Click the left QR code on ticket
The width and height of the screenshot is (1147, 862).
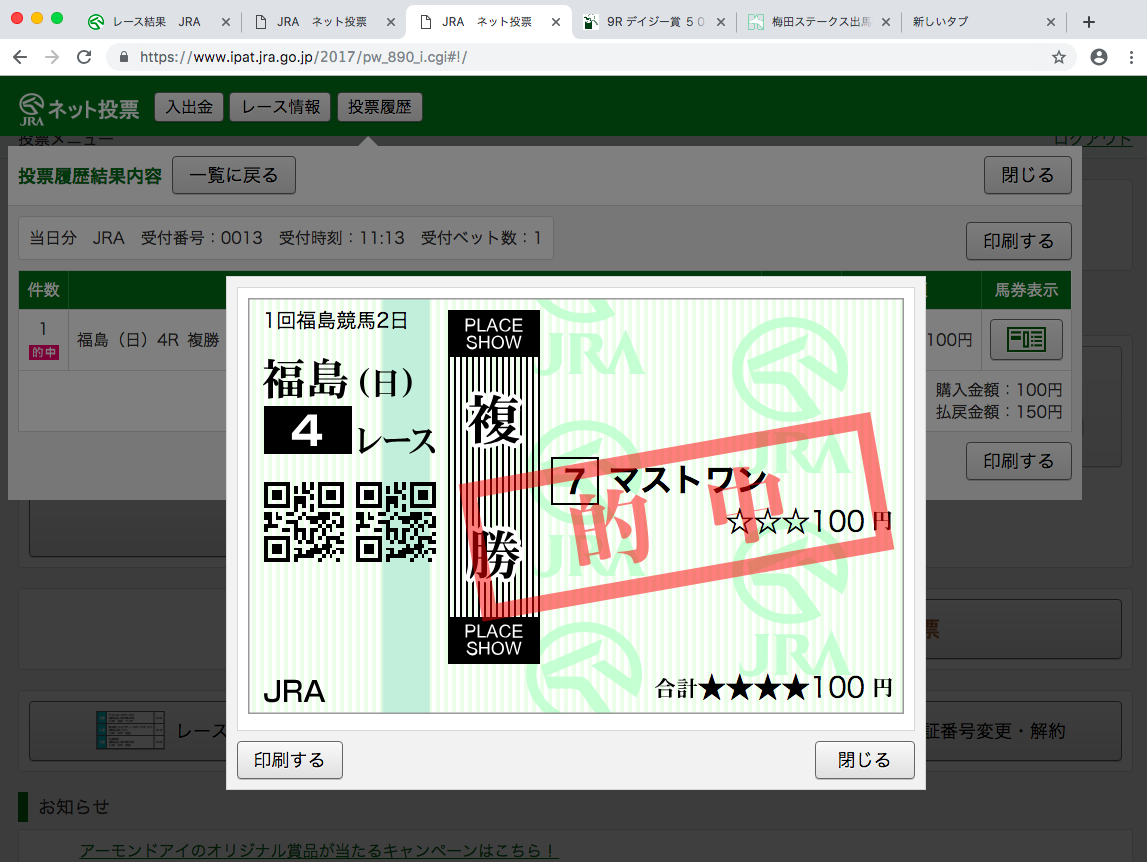pyautogui.click(x=304, y=522)
